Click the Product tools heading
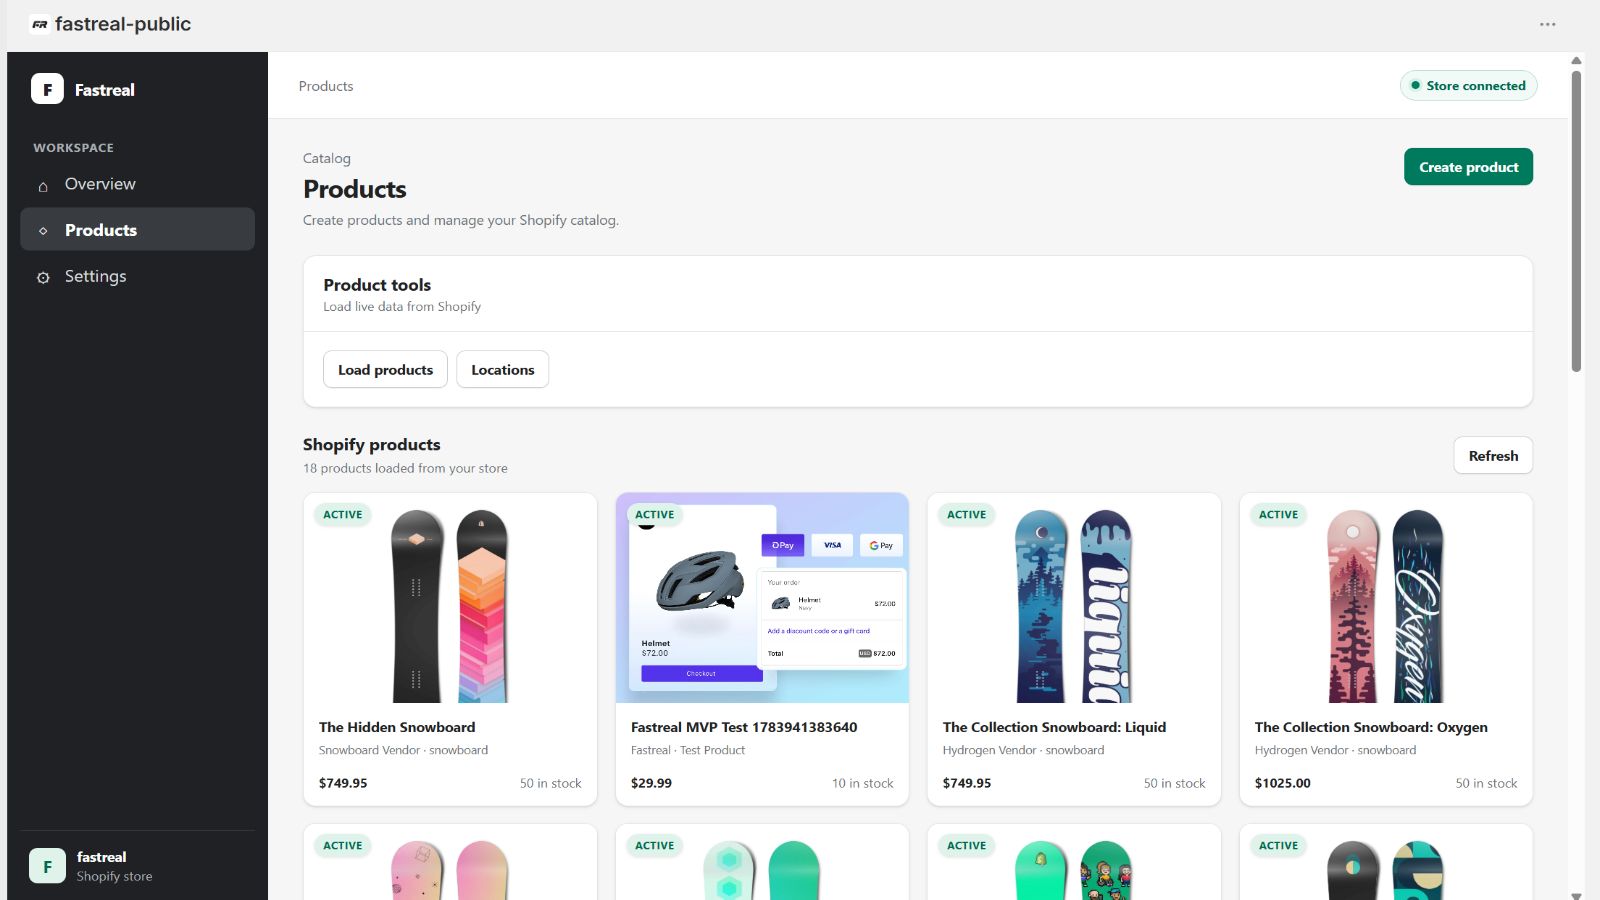This screenshot has width=1600, height=900. [377, 285]
